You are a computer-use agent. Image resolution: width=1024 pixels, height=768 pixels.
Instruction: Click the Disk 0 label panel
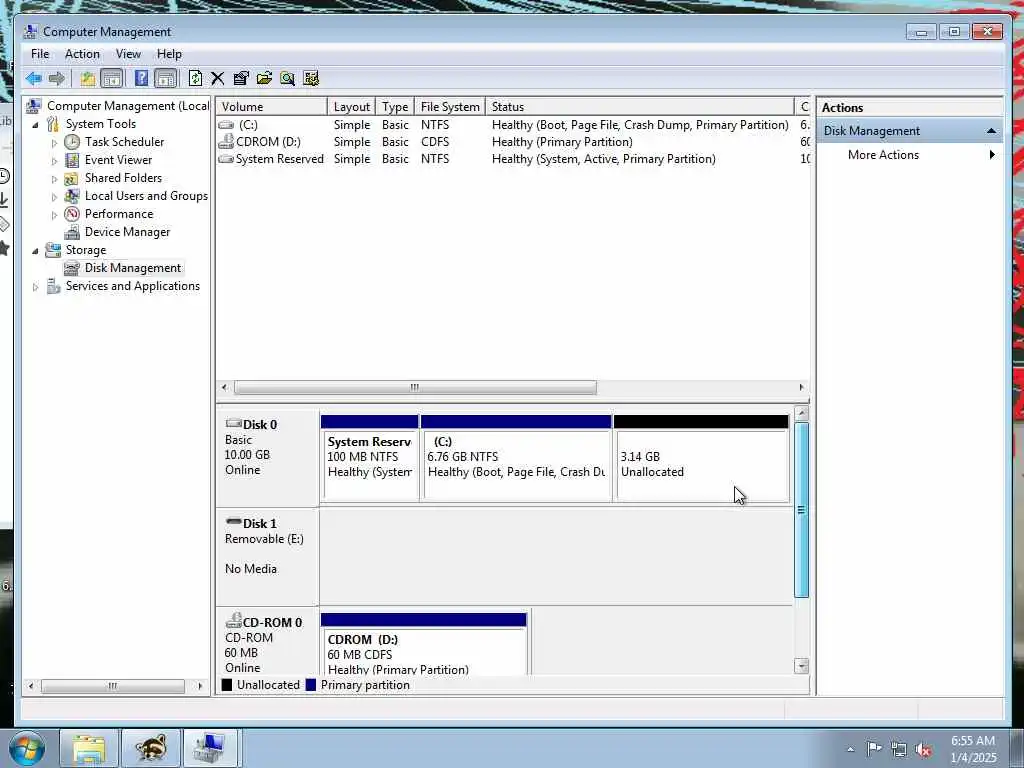268,456
